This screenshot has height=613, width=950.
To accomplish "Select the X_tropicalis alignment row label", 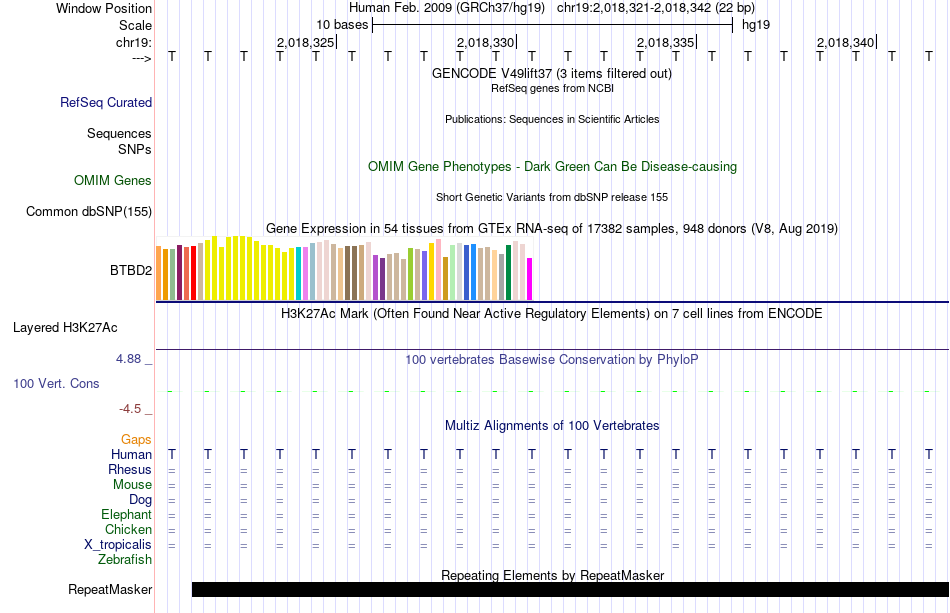I will 118,545.
